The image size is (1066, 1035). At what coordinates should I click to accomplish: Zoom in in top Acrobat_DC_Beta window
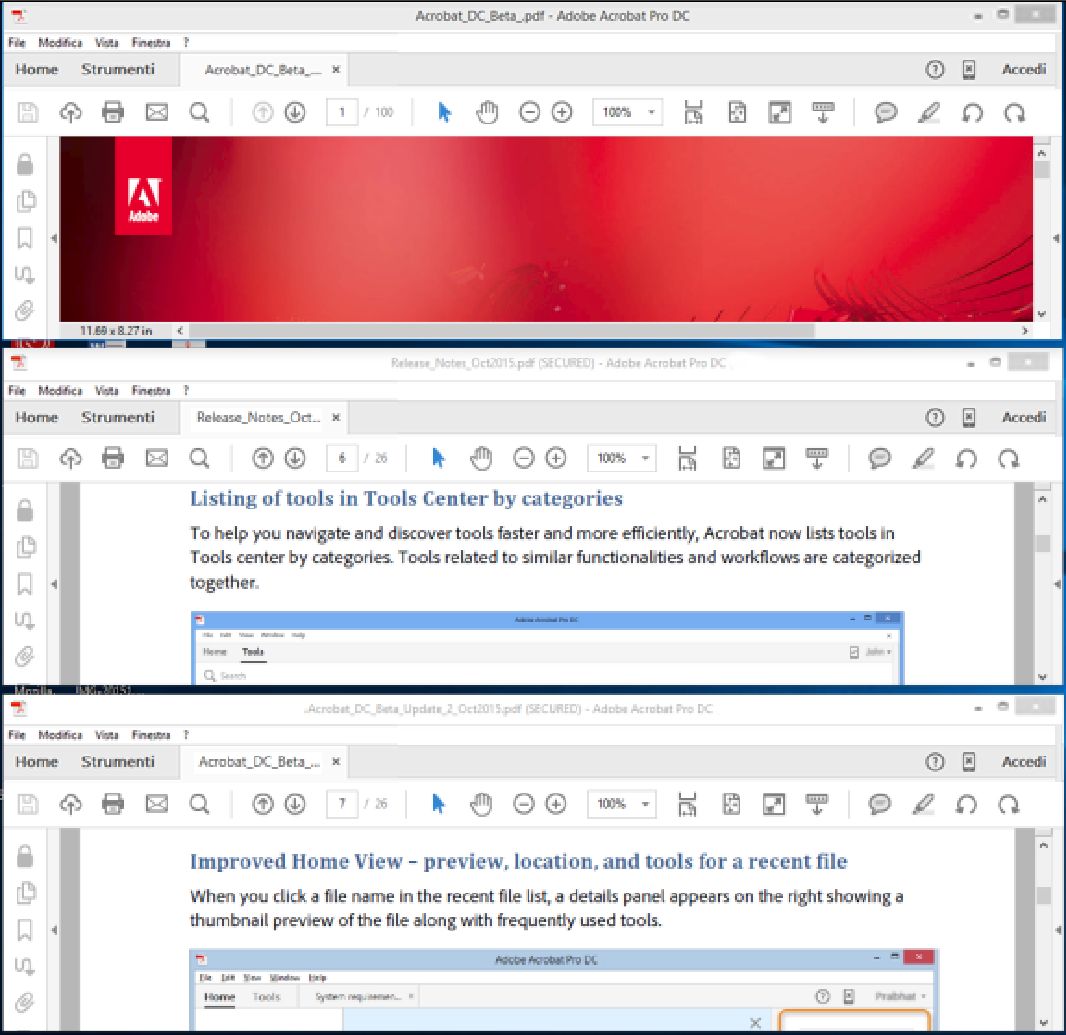(x=562, y=112)
